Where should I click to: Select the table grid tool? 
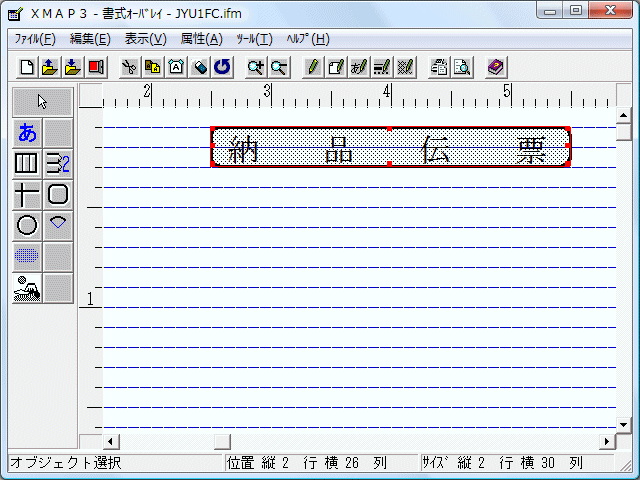[x=27, y=164]
